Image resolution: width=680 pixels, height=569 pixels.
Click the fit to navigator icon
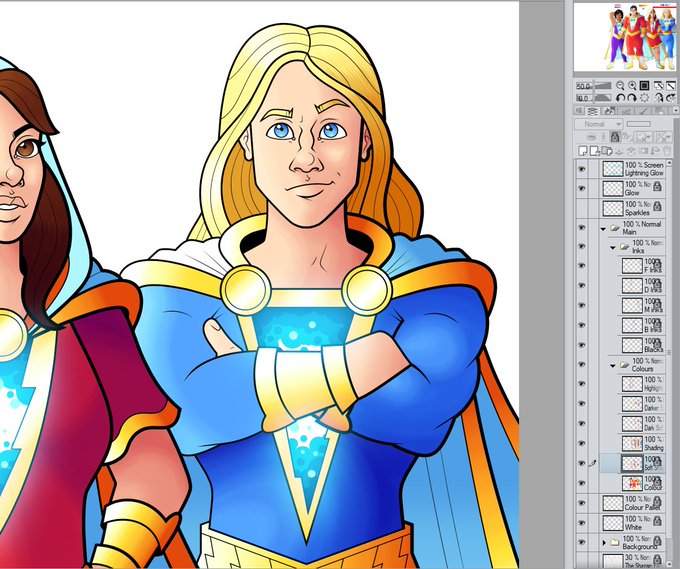659,86
